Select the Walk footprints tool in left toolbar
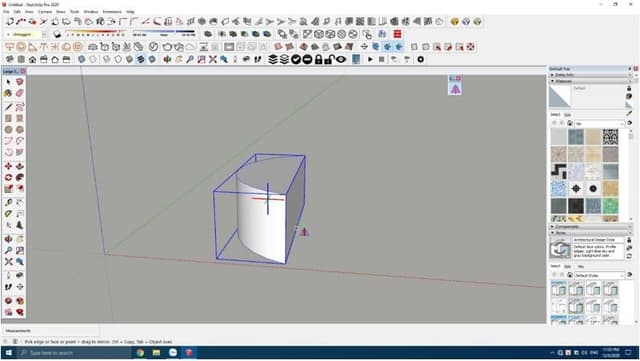Image resolution: width=640 pixels, height=361 pixels. click(x=9, y=287)
